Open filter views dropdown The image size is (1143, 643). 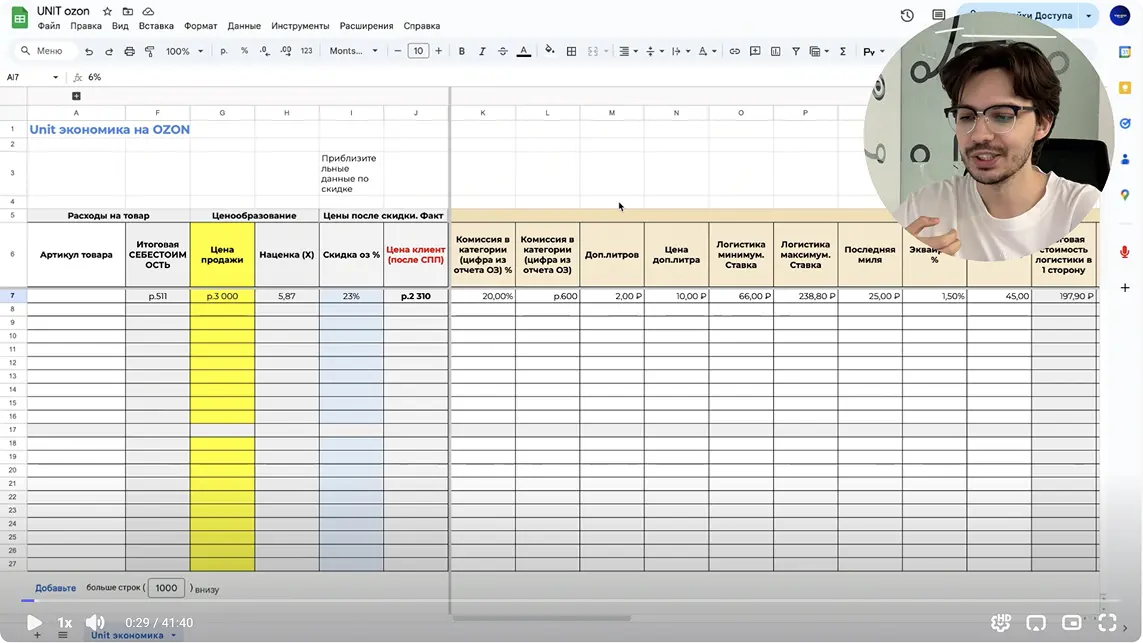click(x=819, y=51)
